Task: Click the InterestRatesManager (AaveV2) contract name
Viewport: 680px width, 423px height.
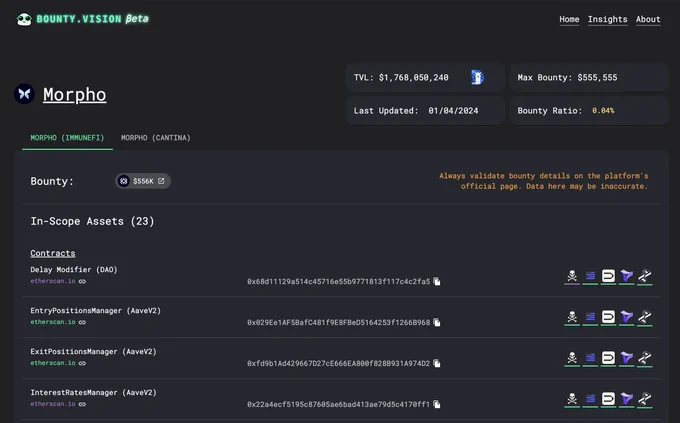Action: pyautogui.click(x=93, y=392)
